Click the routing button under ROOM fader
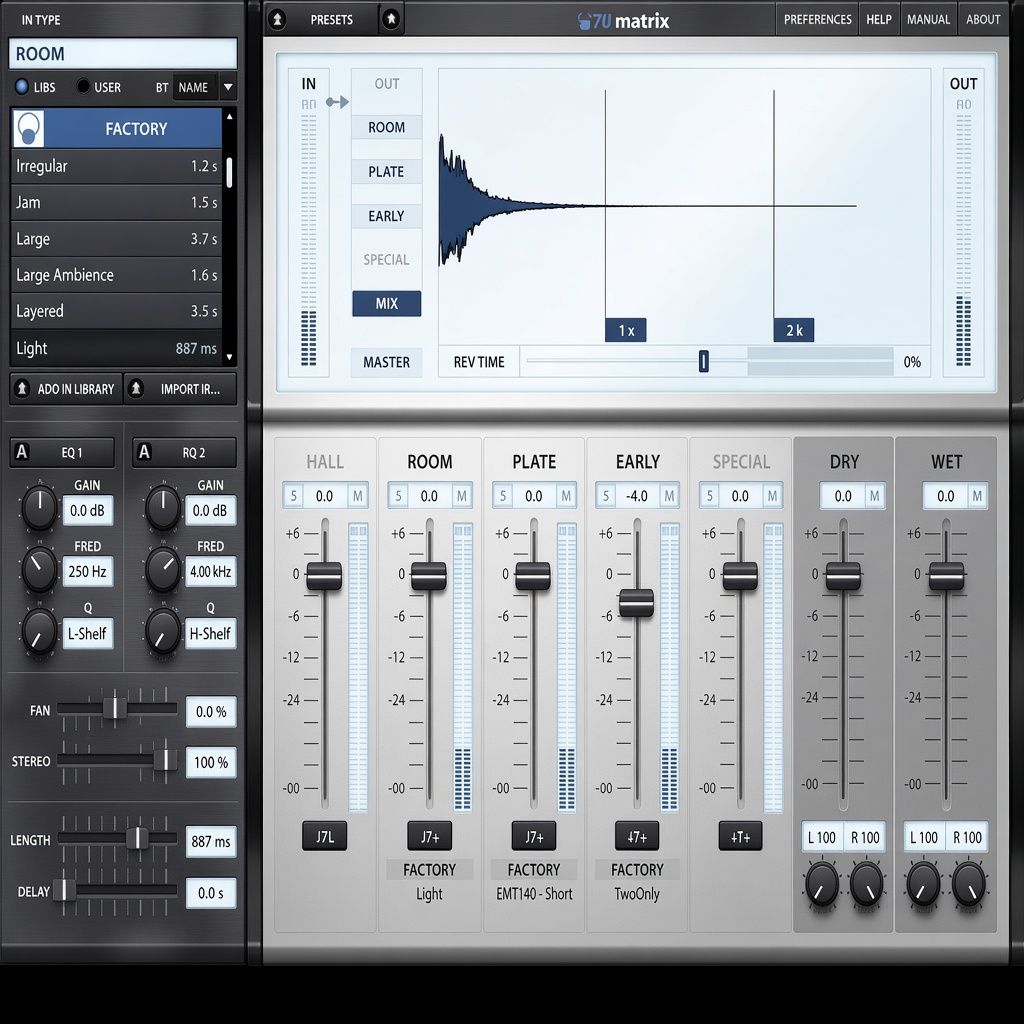The image size is (1024, 1024). click(x=429, y=836)
